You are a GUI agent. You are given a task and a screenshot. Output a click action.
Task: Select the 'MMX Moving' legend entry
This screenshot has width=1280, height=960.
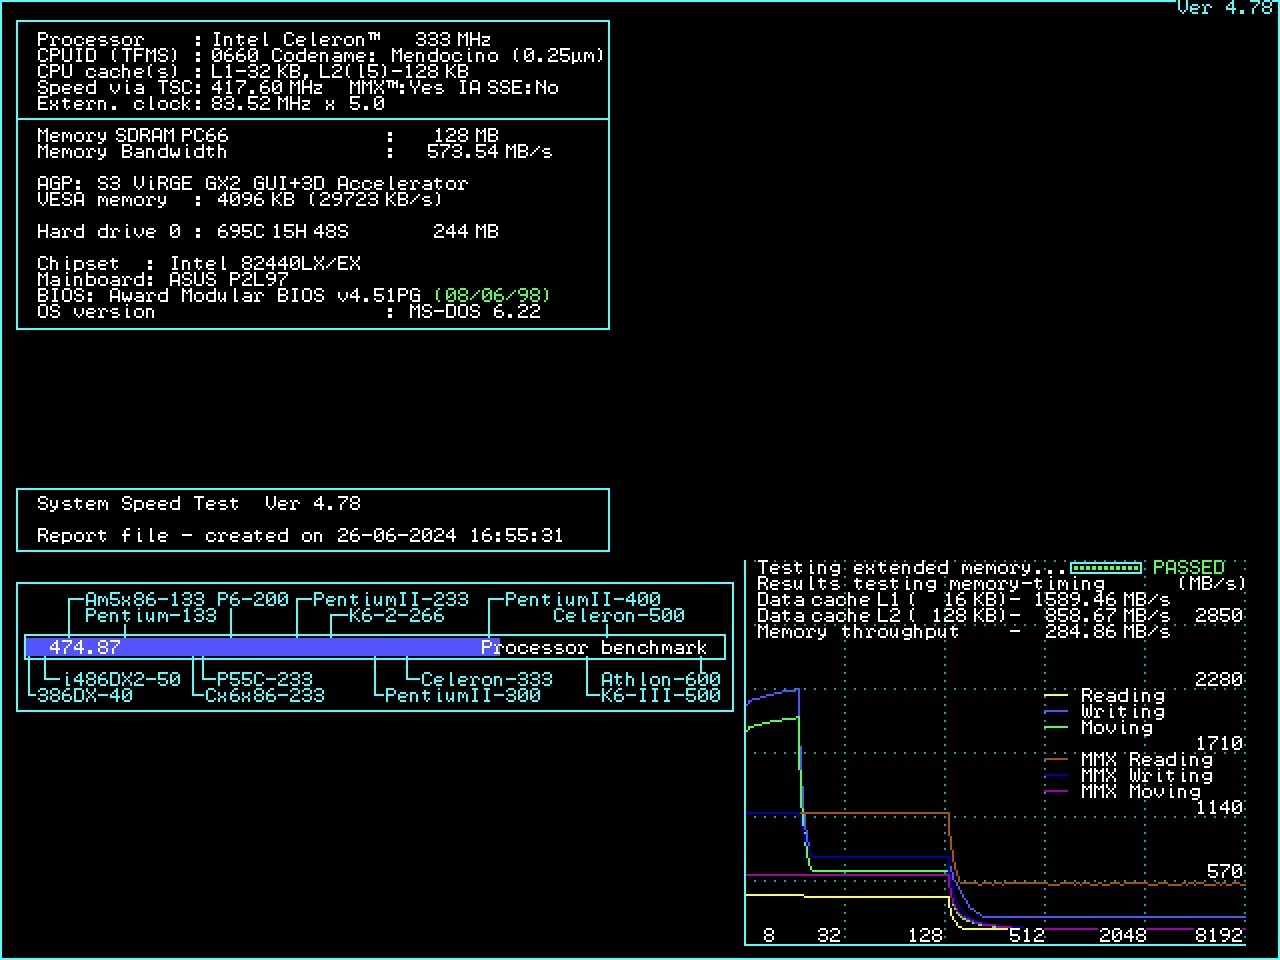1123,792
